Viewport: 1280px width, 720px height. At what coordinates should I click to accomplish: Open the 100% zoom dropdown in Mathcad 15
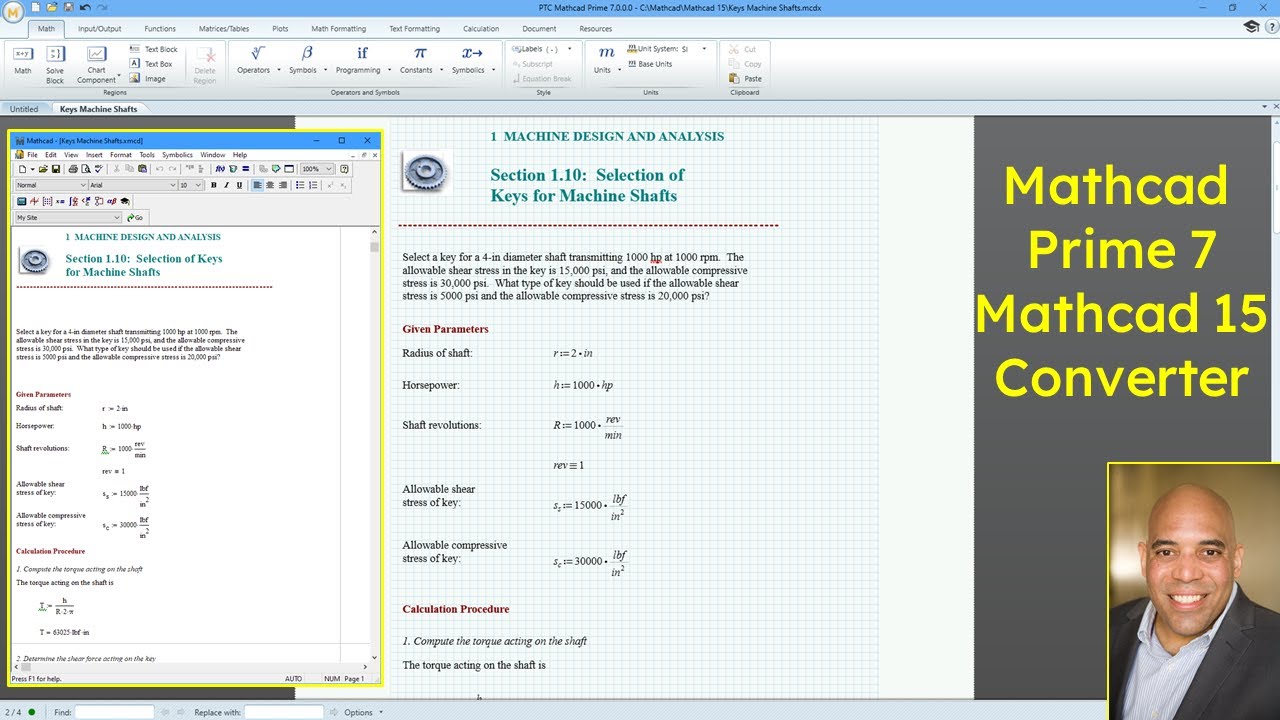pyautogui.click(x=317, y=169)
